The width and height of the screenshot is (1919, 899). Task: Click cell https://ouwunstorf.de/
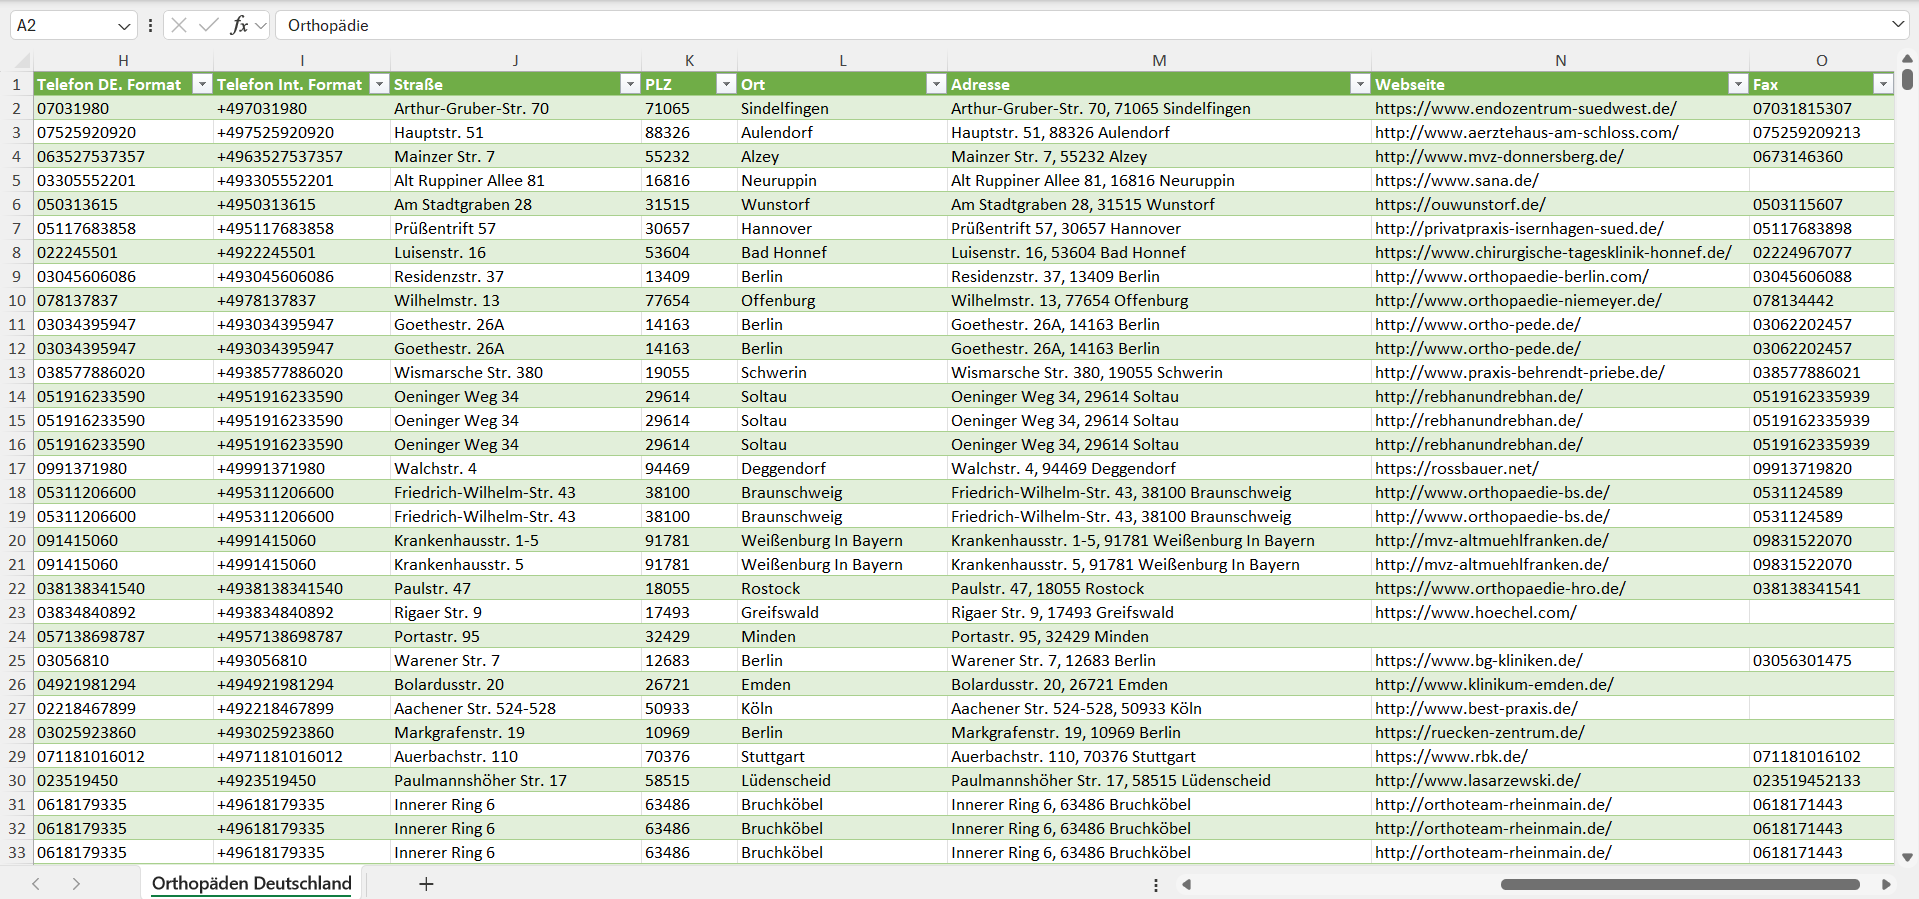click(1560, 204)
